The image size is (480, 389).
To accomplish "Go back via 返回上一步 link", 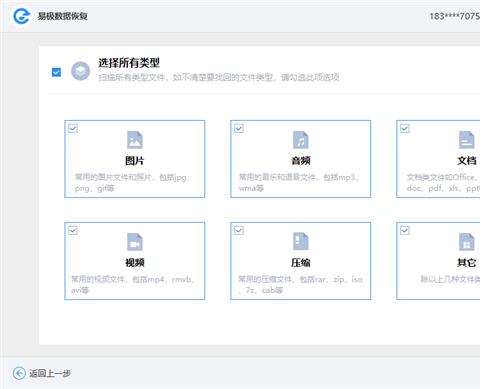I will coord(50,373).
